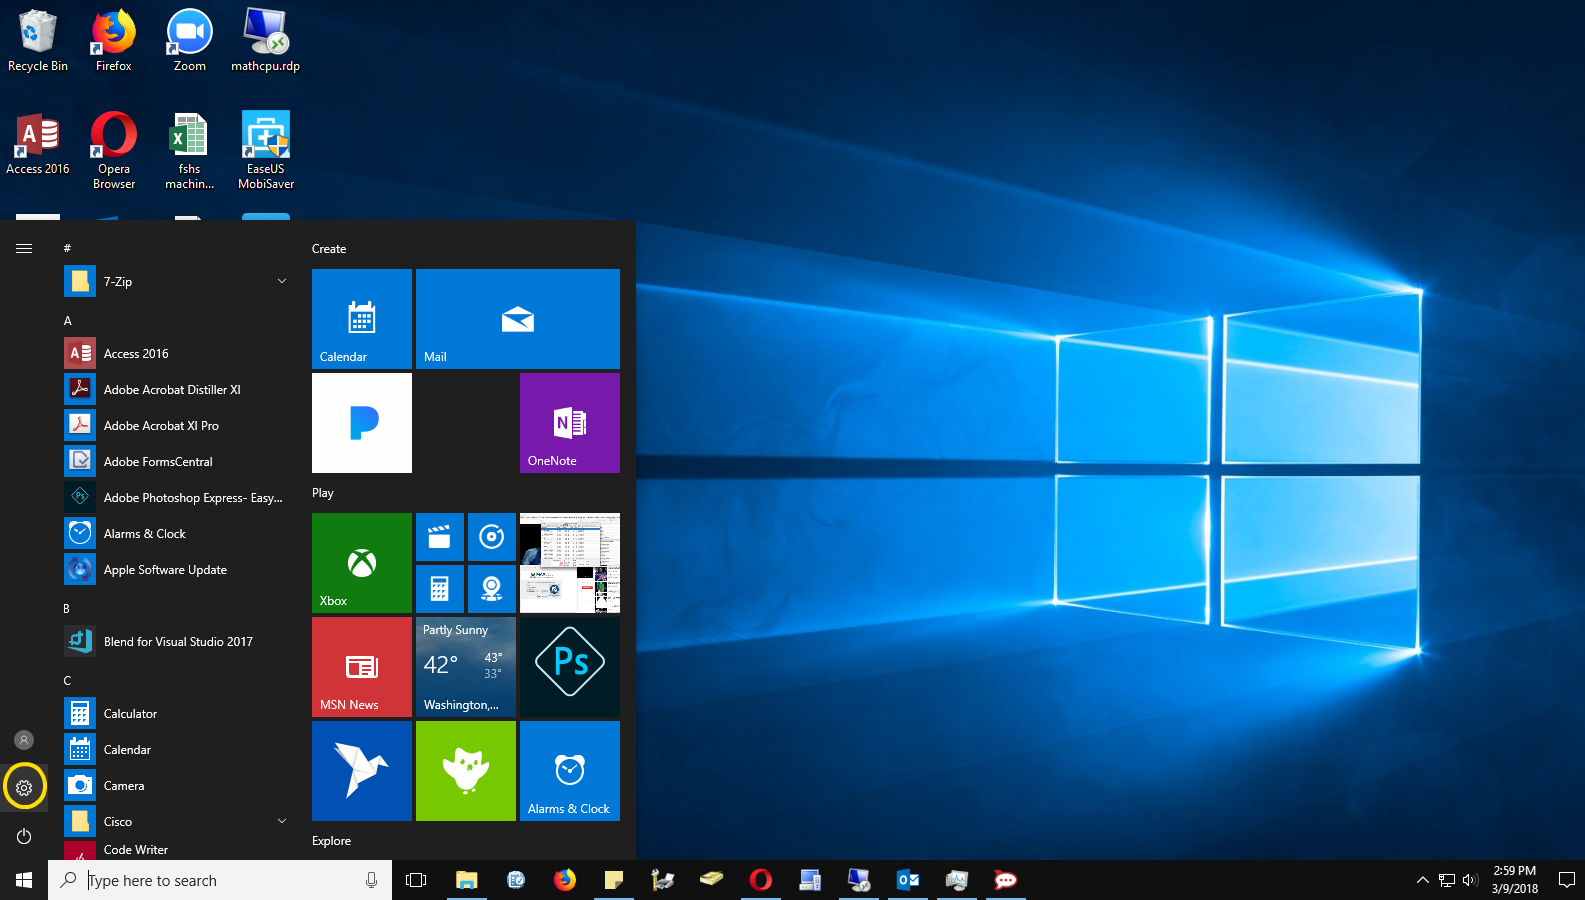This screenshot has height=900, width=1585.
Task: Click the microphone icon in search box
Action: [x=371, y=880]
